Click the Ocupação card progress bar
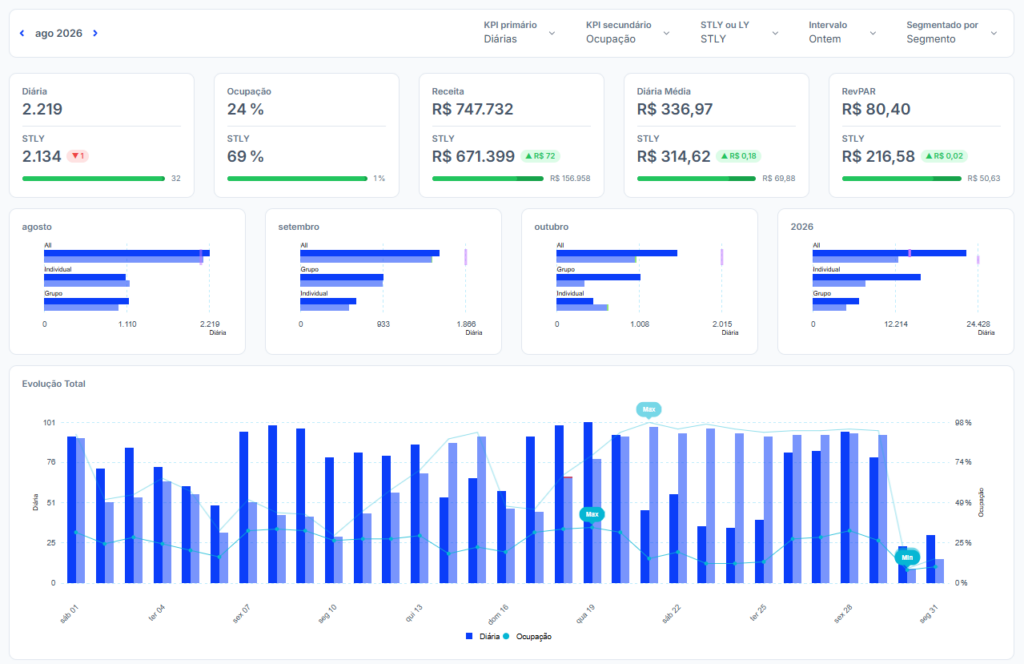The image size is (1024, 664). (297, 178)
